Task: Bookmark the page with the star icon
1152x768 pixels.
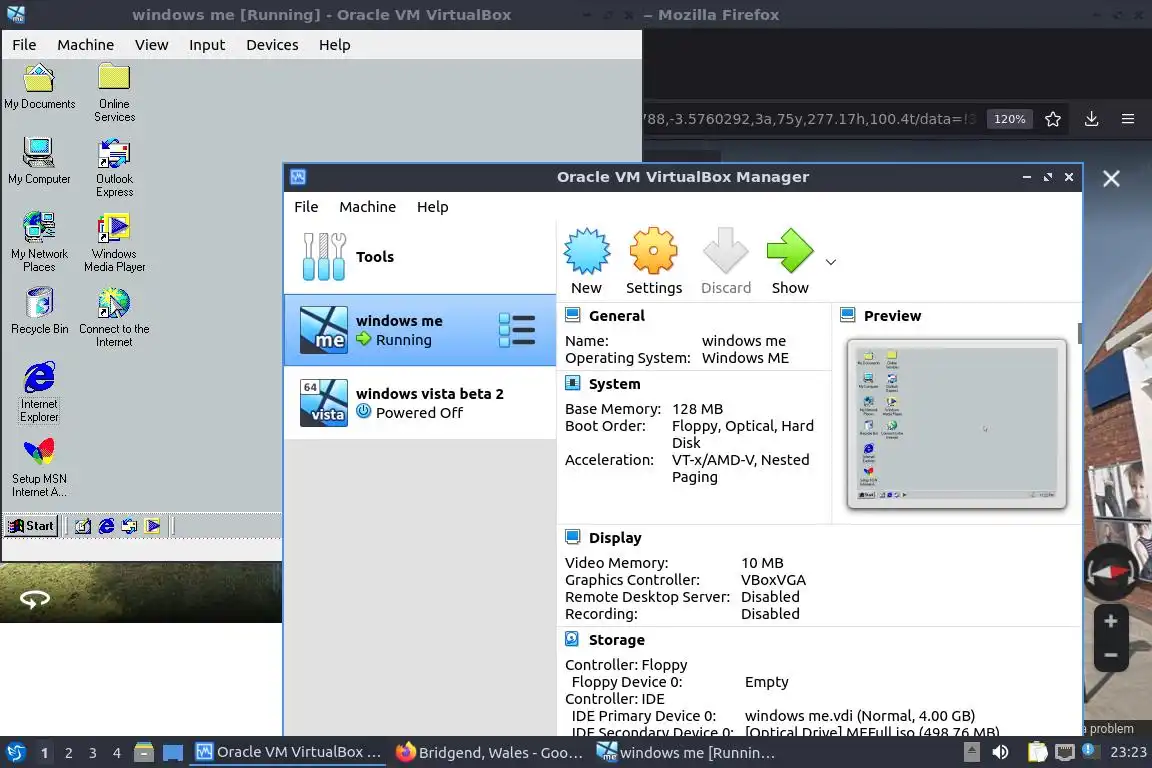Action: 1053,119
